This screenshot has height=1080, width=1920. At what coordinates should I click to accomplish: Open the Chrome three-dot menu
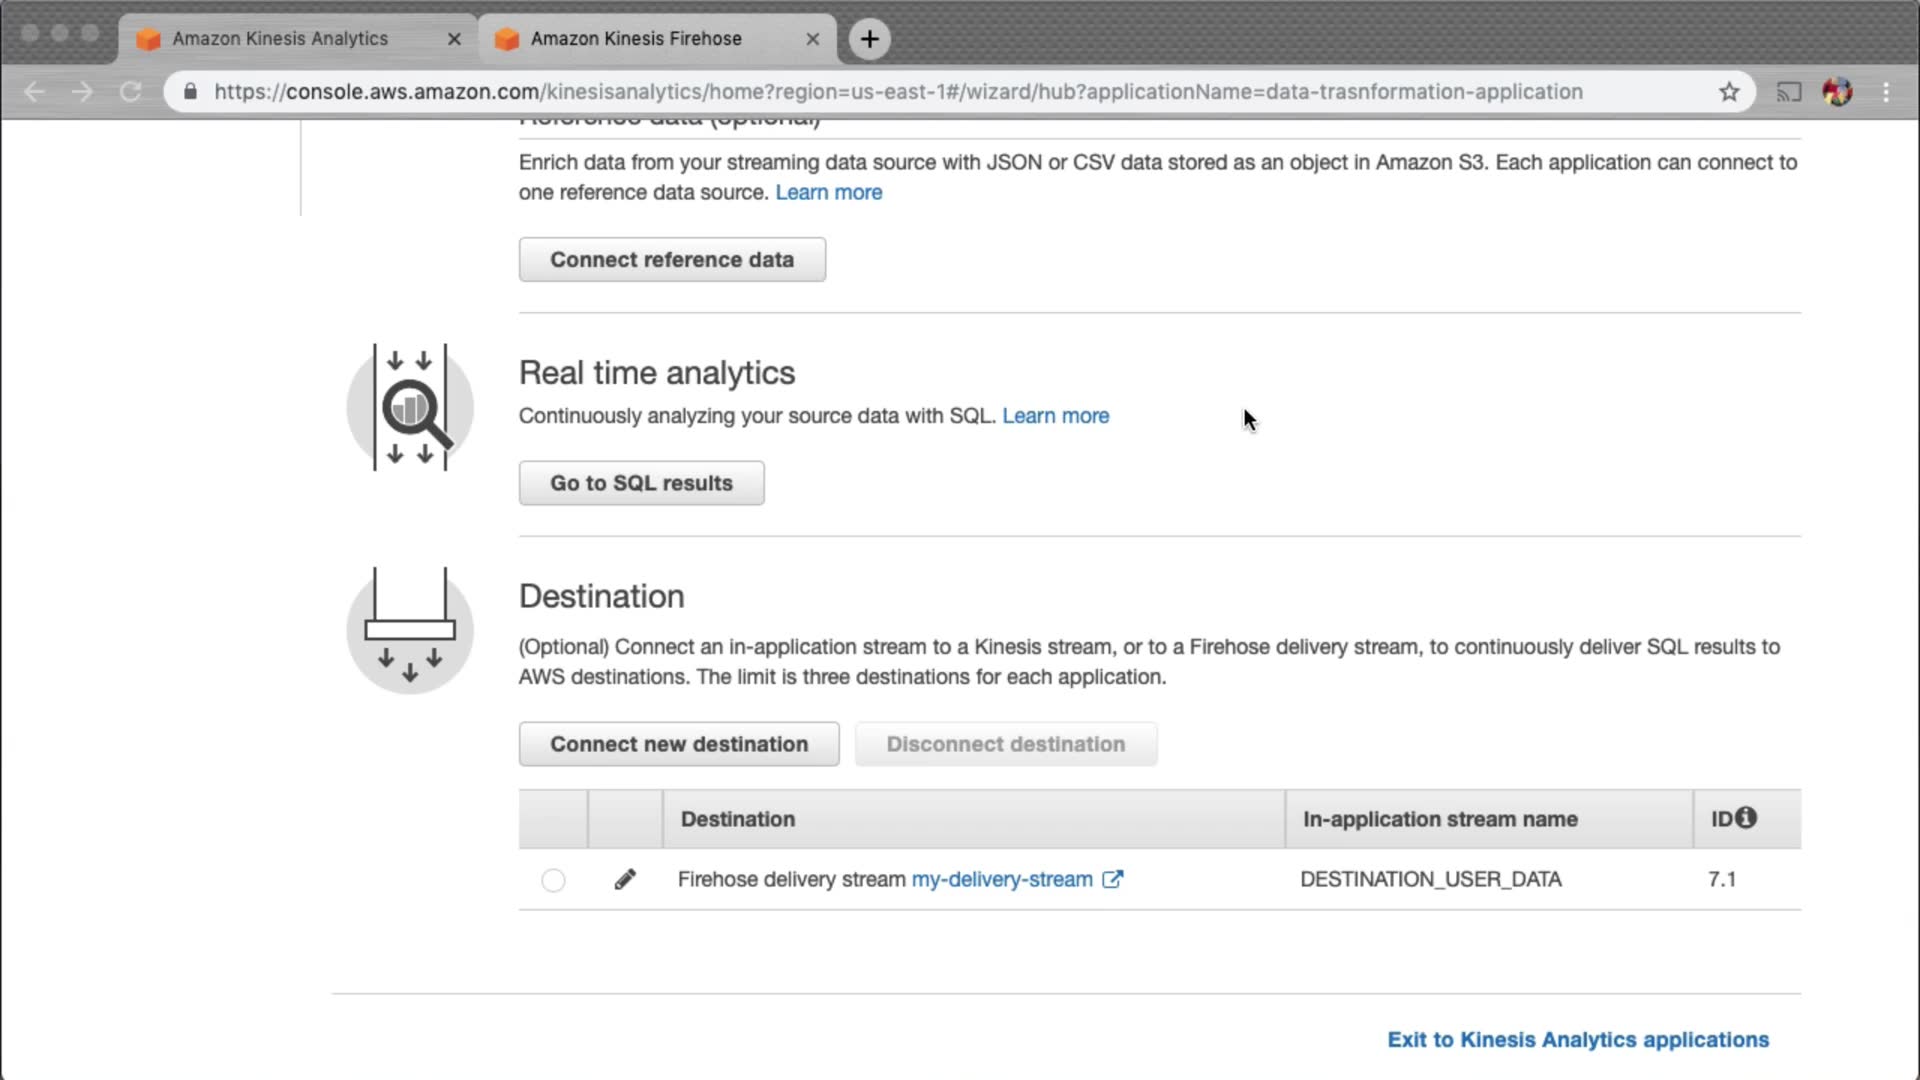click(1886, 92)
